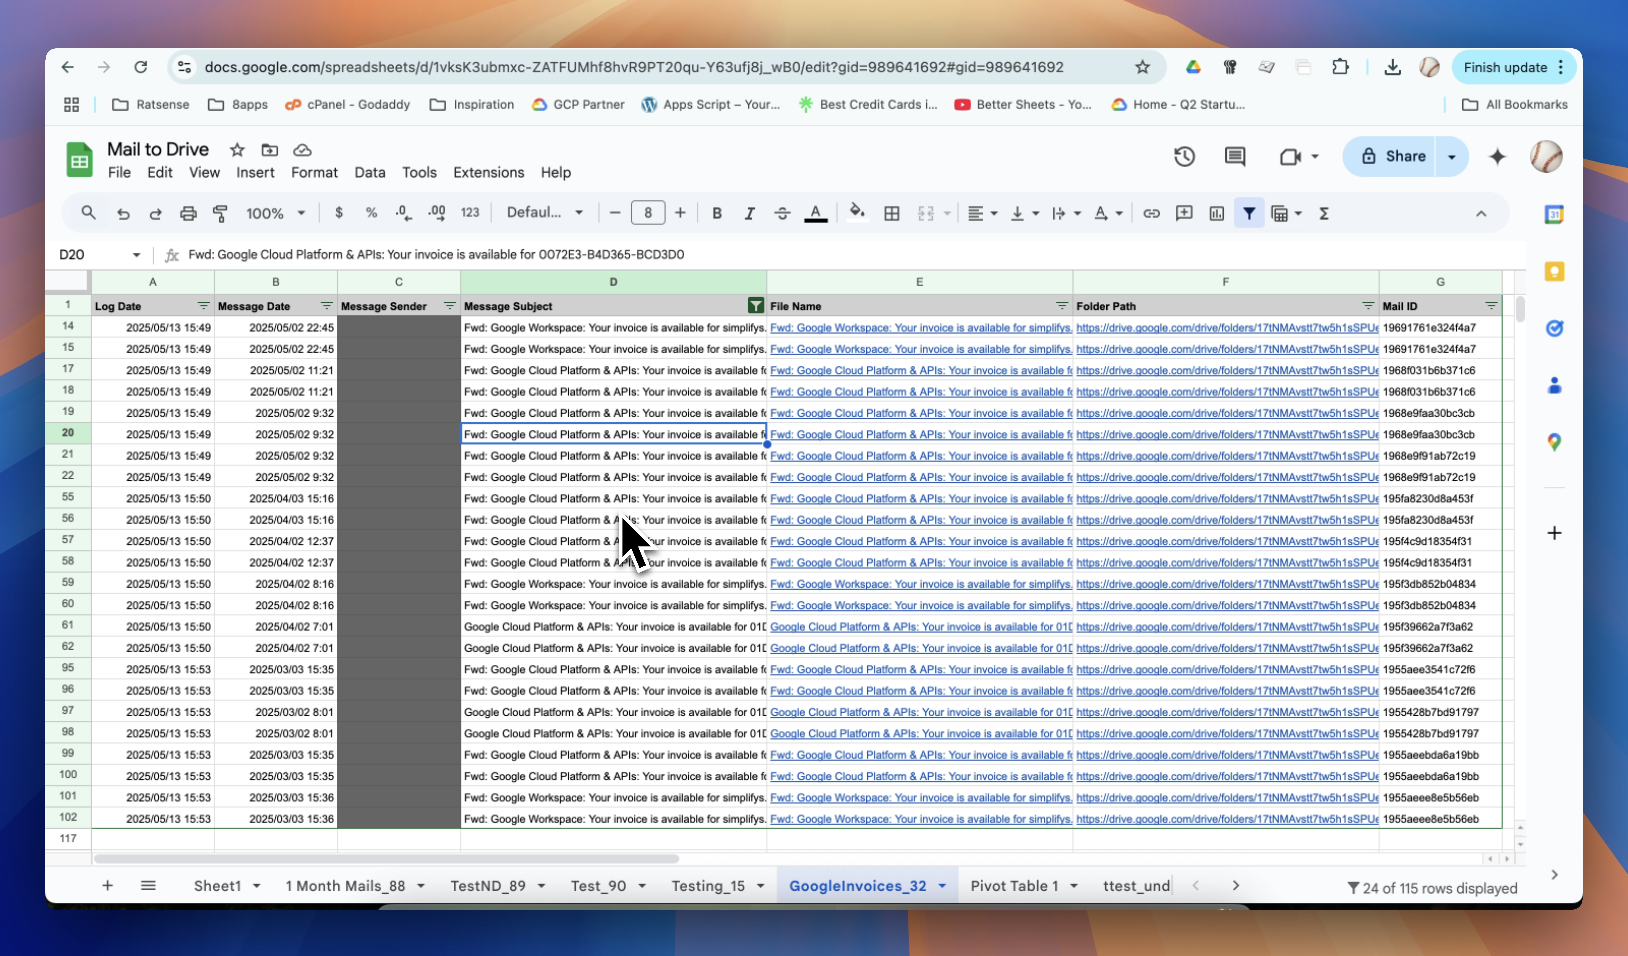The image size is (1628, 956).
Task: Format as currency
Action: tap(339, 213)
